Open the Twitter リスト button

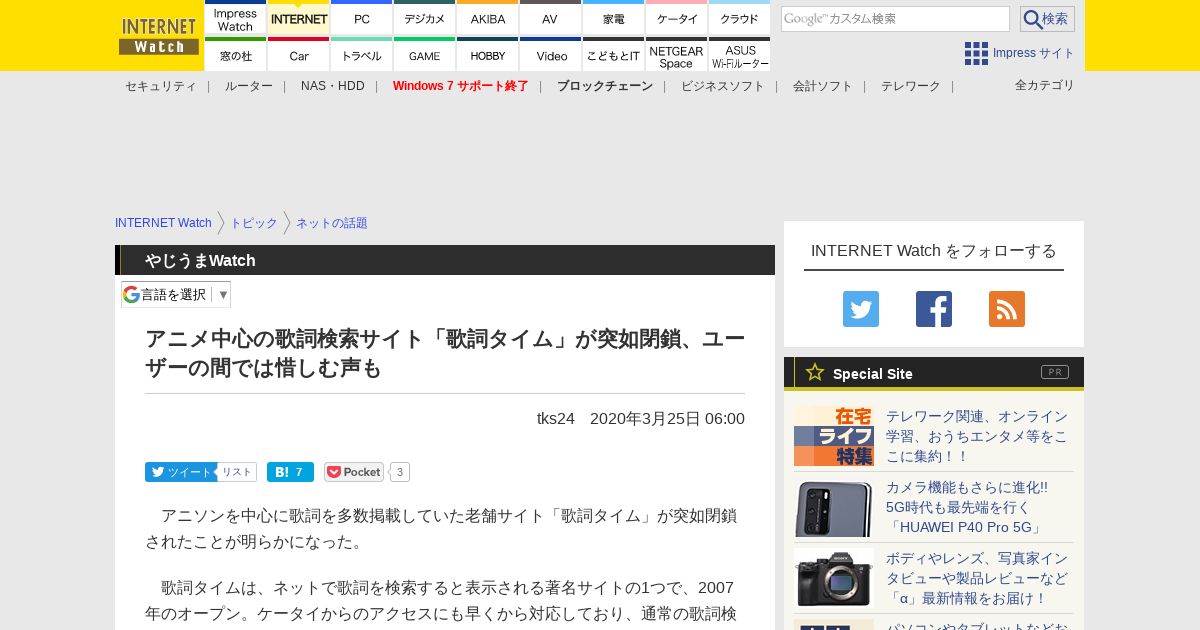(x=237, y=472)
